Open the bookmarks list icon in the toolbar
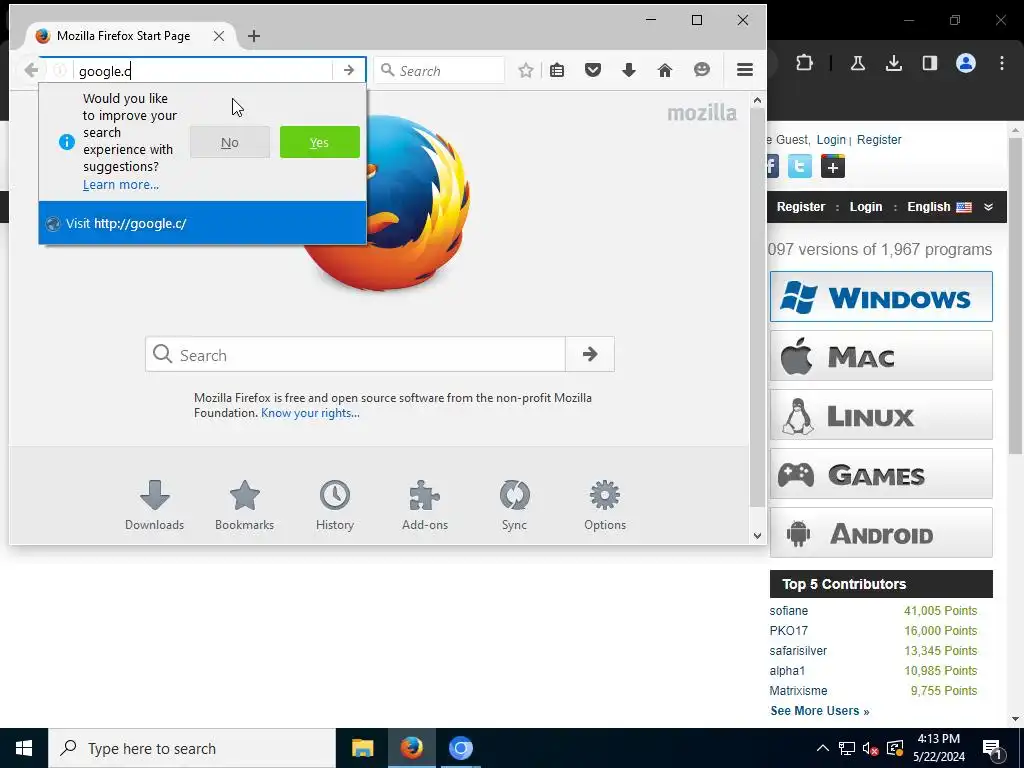 (557, 70)
